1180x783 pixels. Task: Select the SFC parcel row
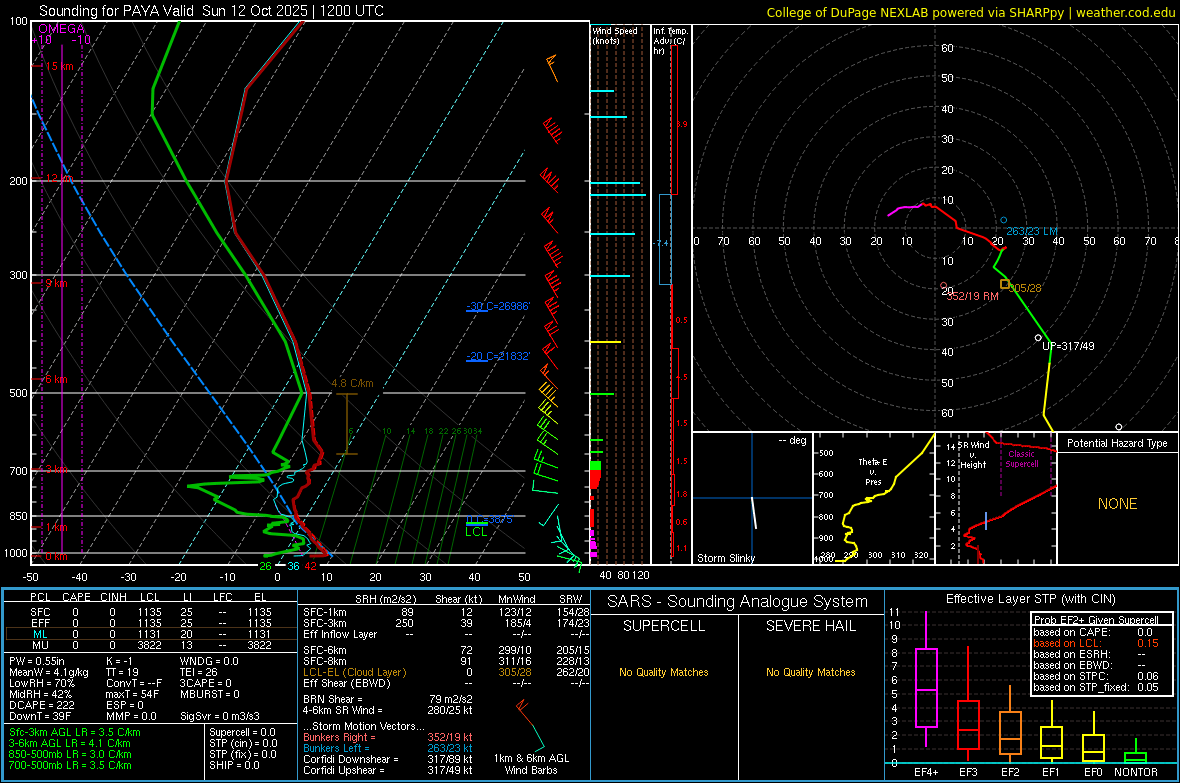(x=151, y=612)
